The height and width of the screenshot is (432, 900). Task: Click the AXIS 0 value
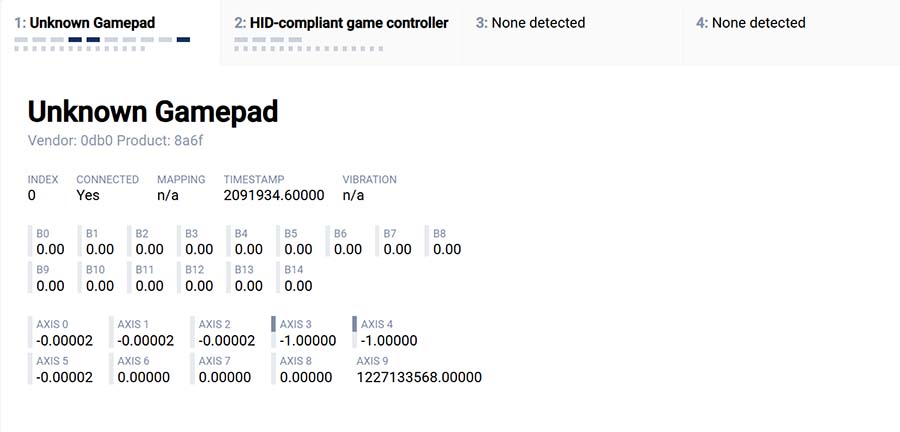(x=64, y=341)
